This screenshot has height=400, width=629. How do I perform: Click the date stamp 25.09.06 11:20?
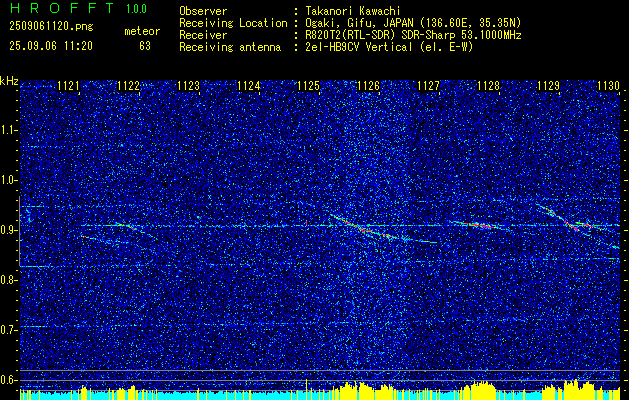[x=51, y=46]
